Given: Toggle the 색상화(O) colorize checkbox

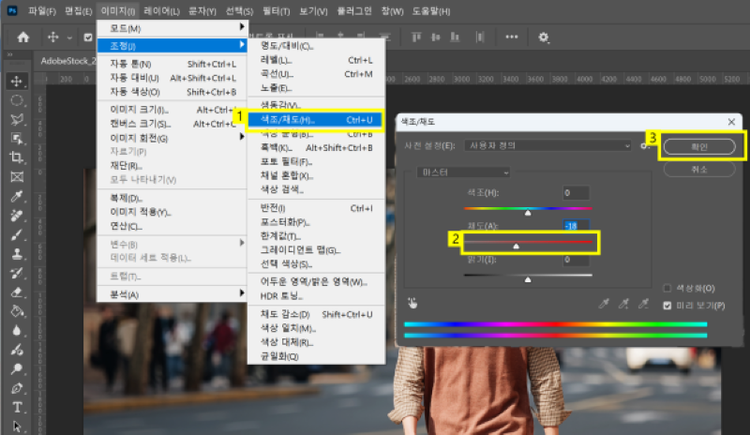Looking at the screenshot, I should pyautogui.click(x=667, y=288).
